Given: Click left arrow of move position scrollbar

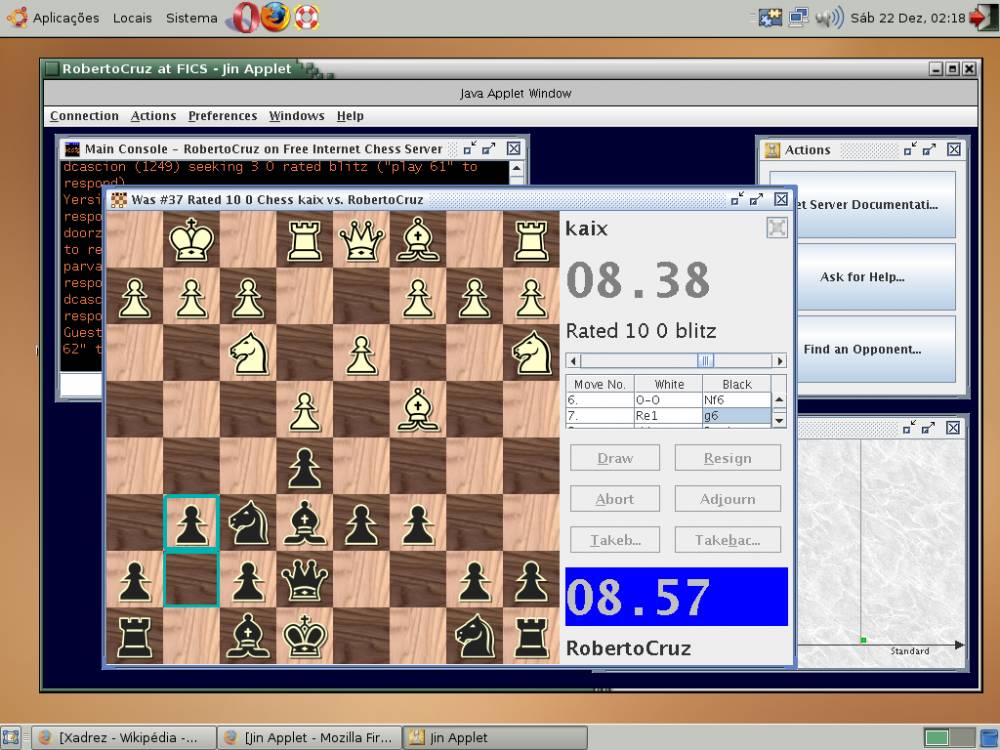Looking at the screenshot, I should [x=573, y=360].
